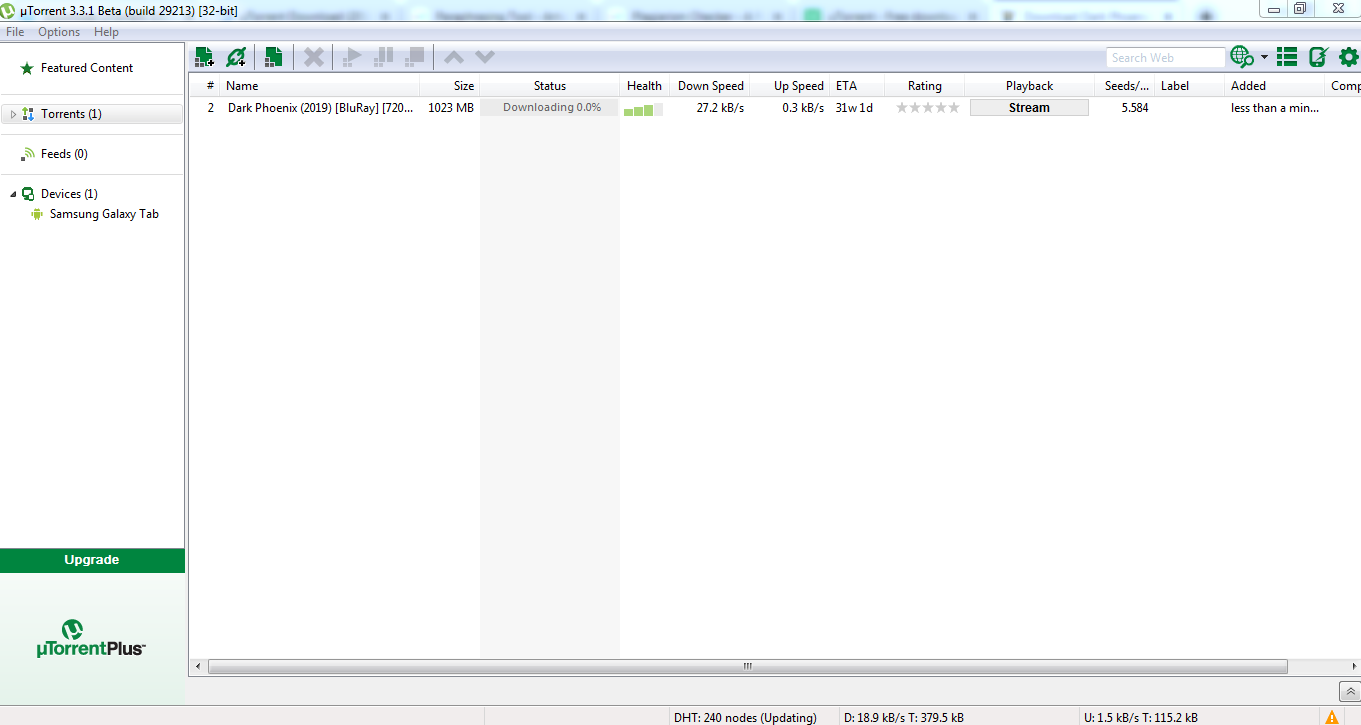Click the upload speed status bar entry
The height and width of the screenshot is (725, 1361).
[x=1141, y=717]
